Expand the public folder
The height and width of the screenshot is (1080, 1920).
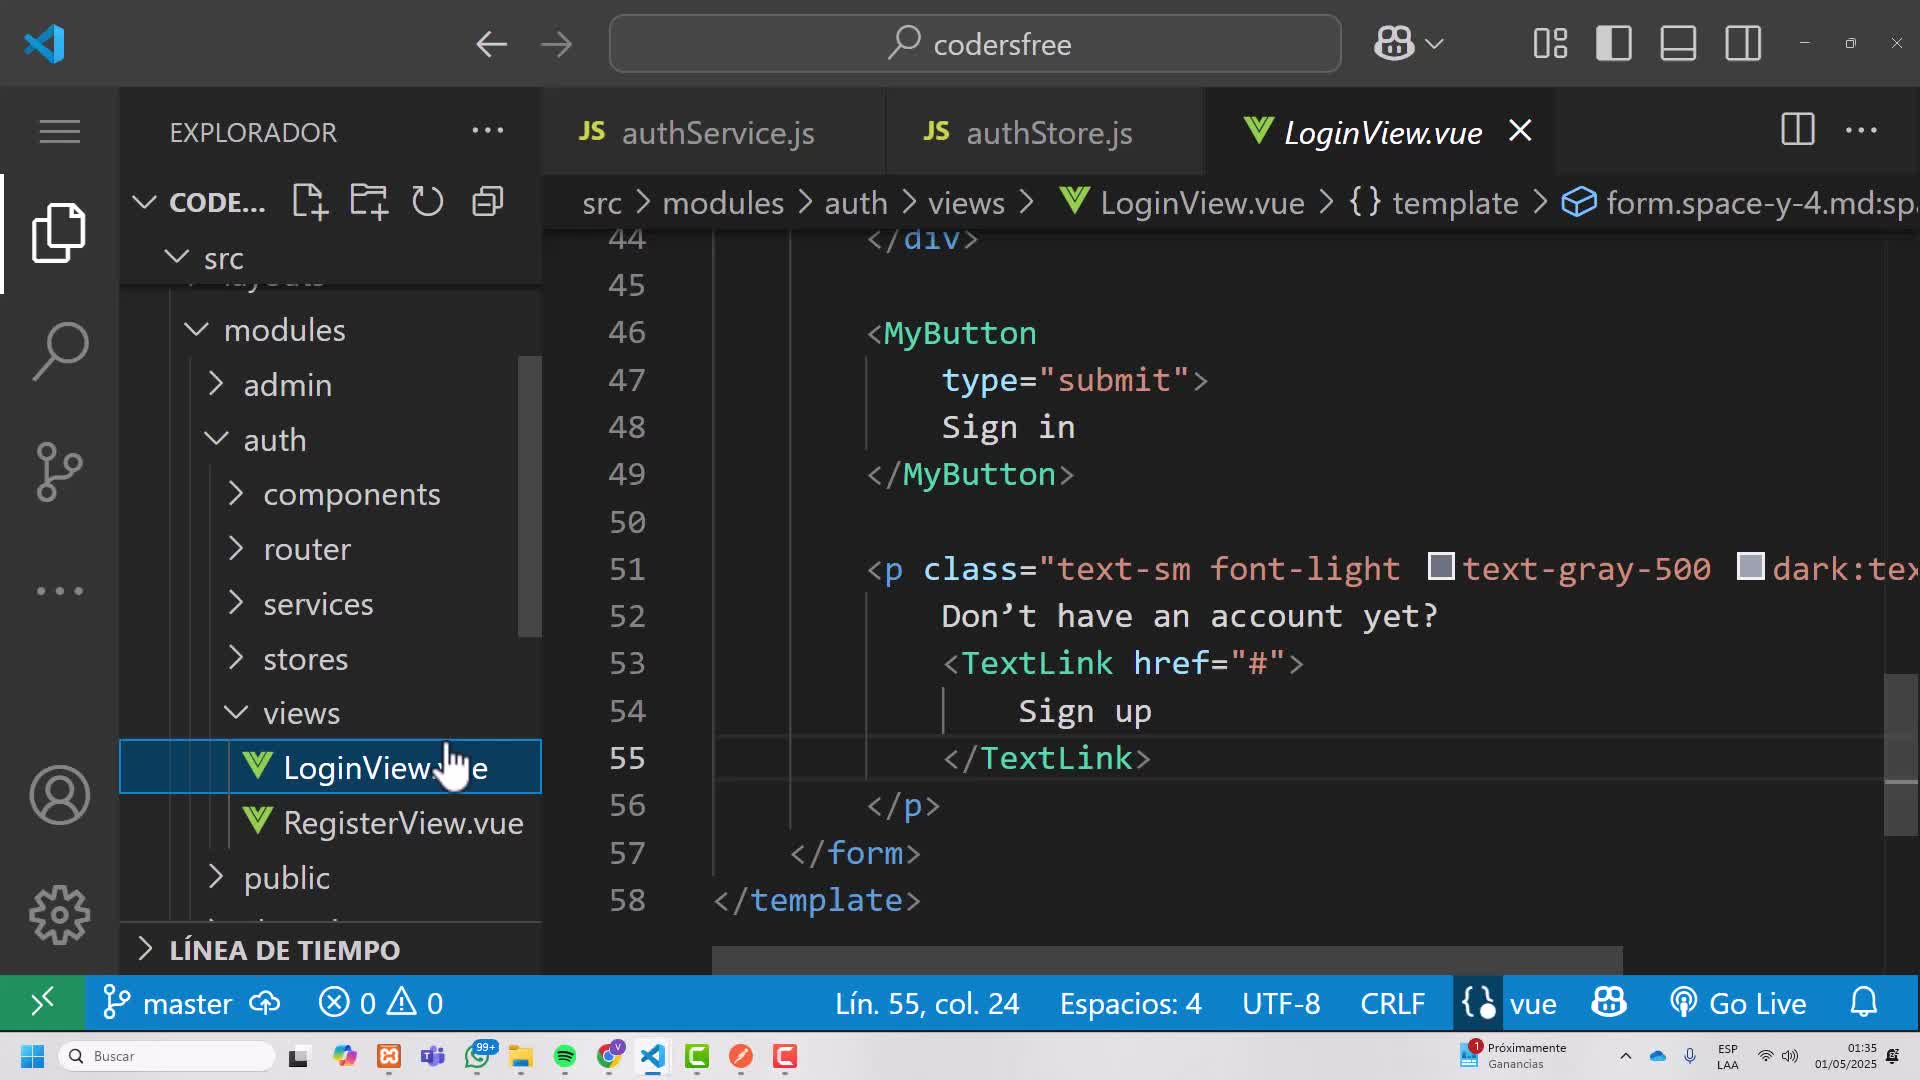pyautogui.click(x=215, y=877)
